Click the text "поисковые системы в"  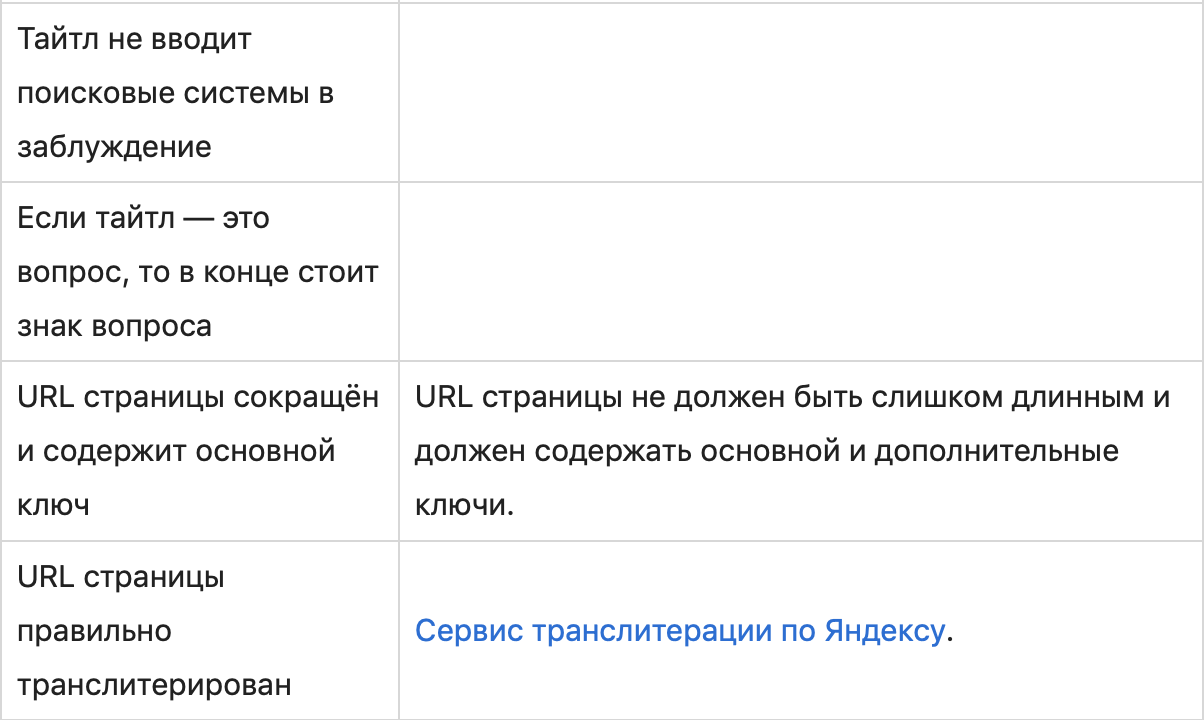[x=176, y=94]
